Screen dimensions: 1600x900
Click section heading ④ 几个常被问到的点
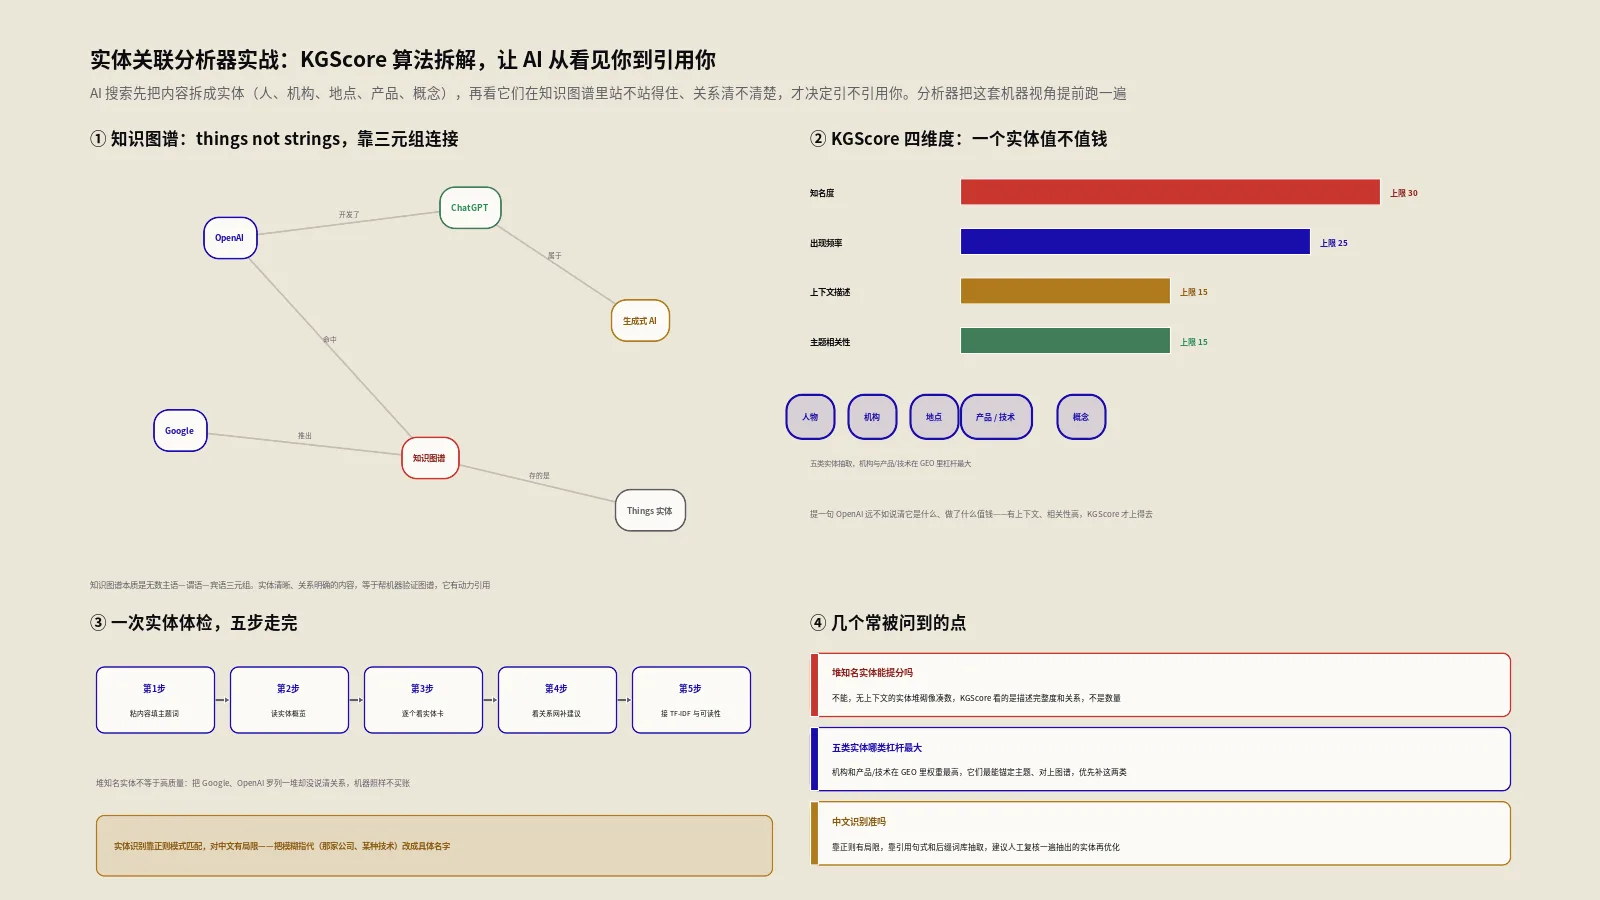888,623
